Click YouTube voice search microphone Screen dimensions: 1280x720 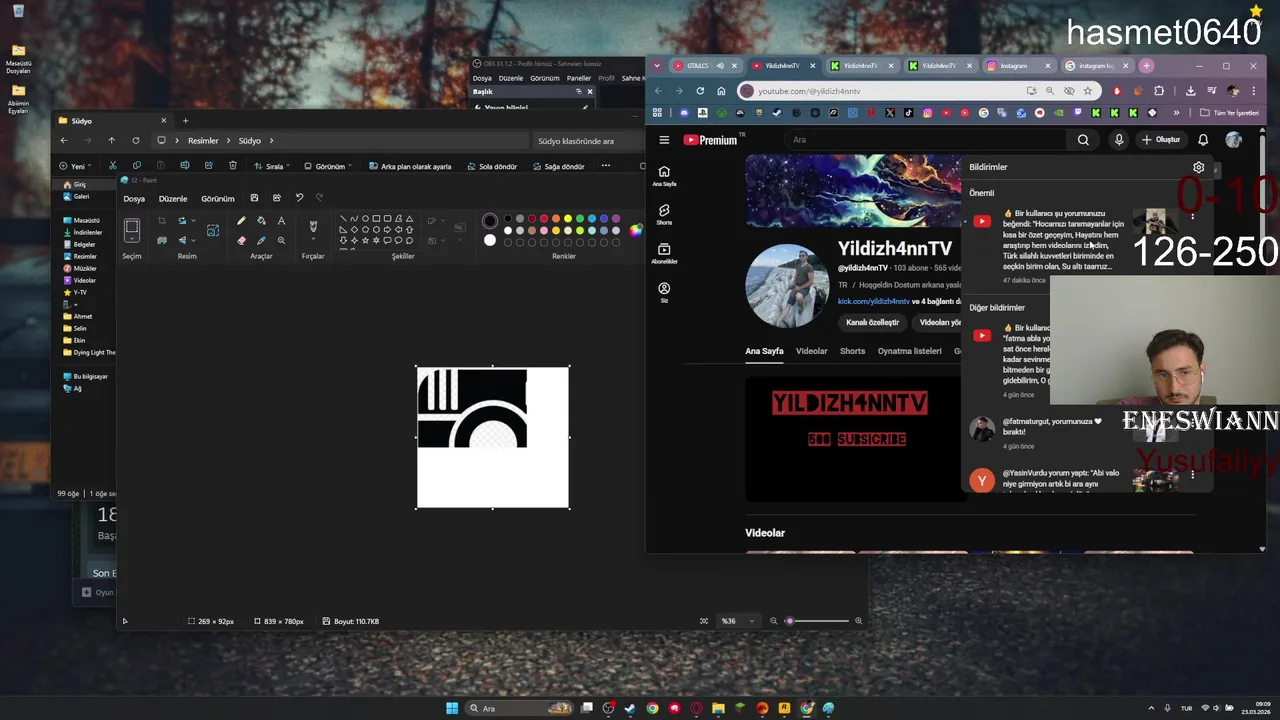point(1119,140)
